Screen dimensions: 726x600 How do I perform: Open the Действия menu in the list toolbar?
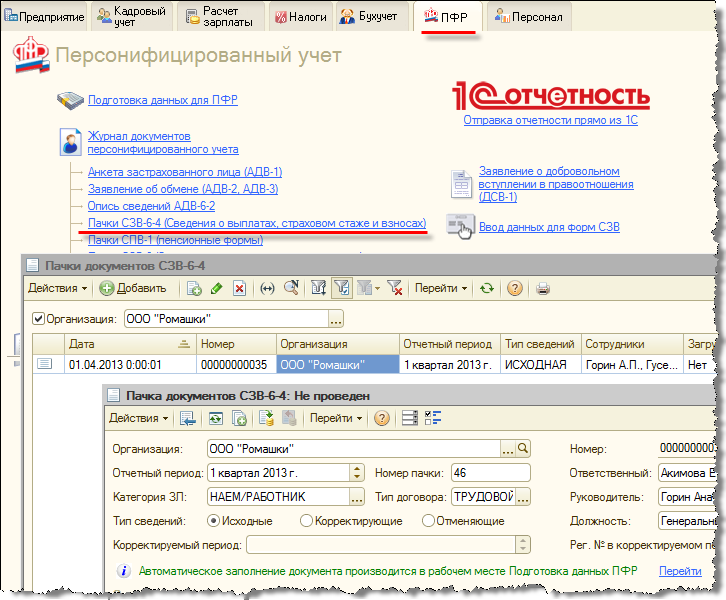pos(57,288)
